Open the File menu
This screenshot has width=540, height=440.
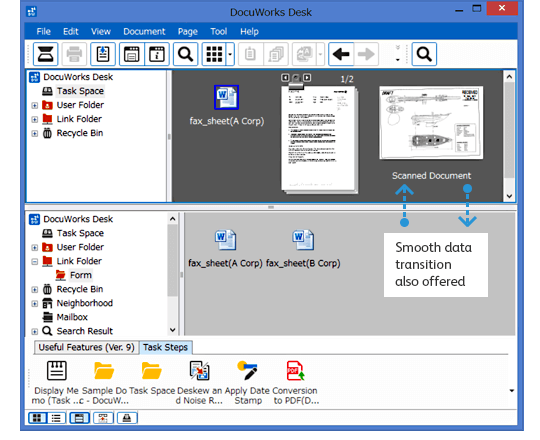[43, 32]
